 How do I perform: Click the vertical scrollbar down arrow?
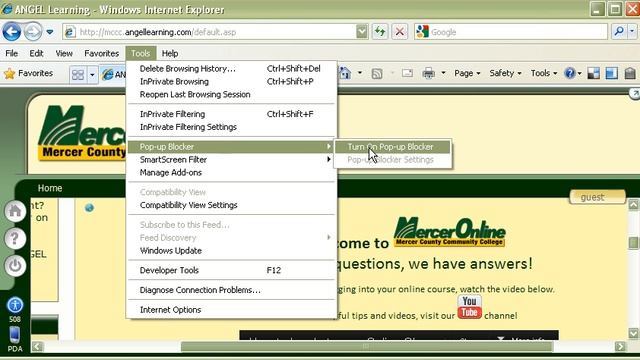(x=633, y=333)
